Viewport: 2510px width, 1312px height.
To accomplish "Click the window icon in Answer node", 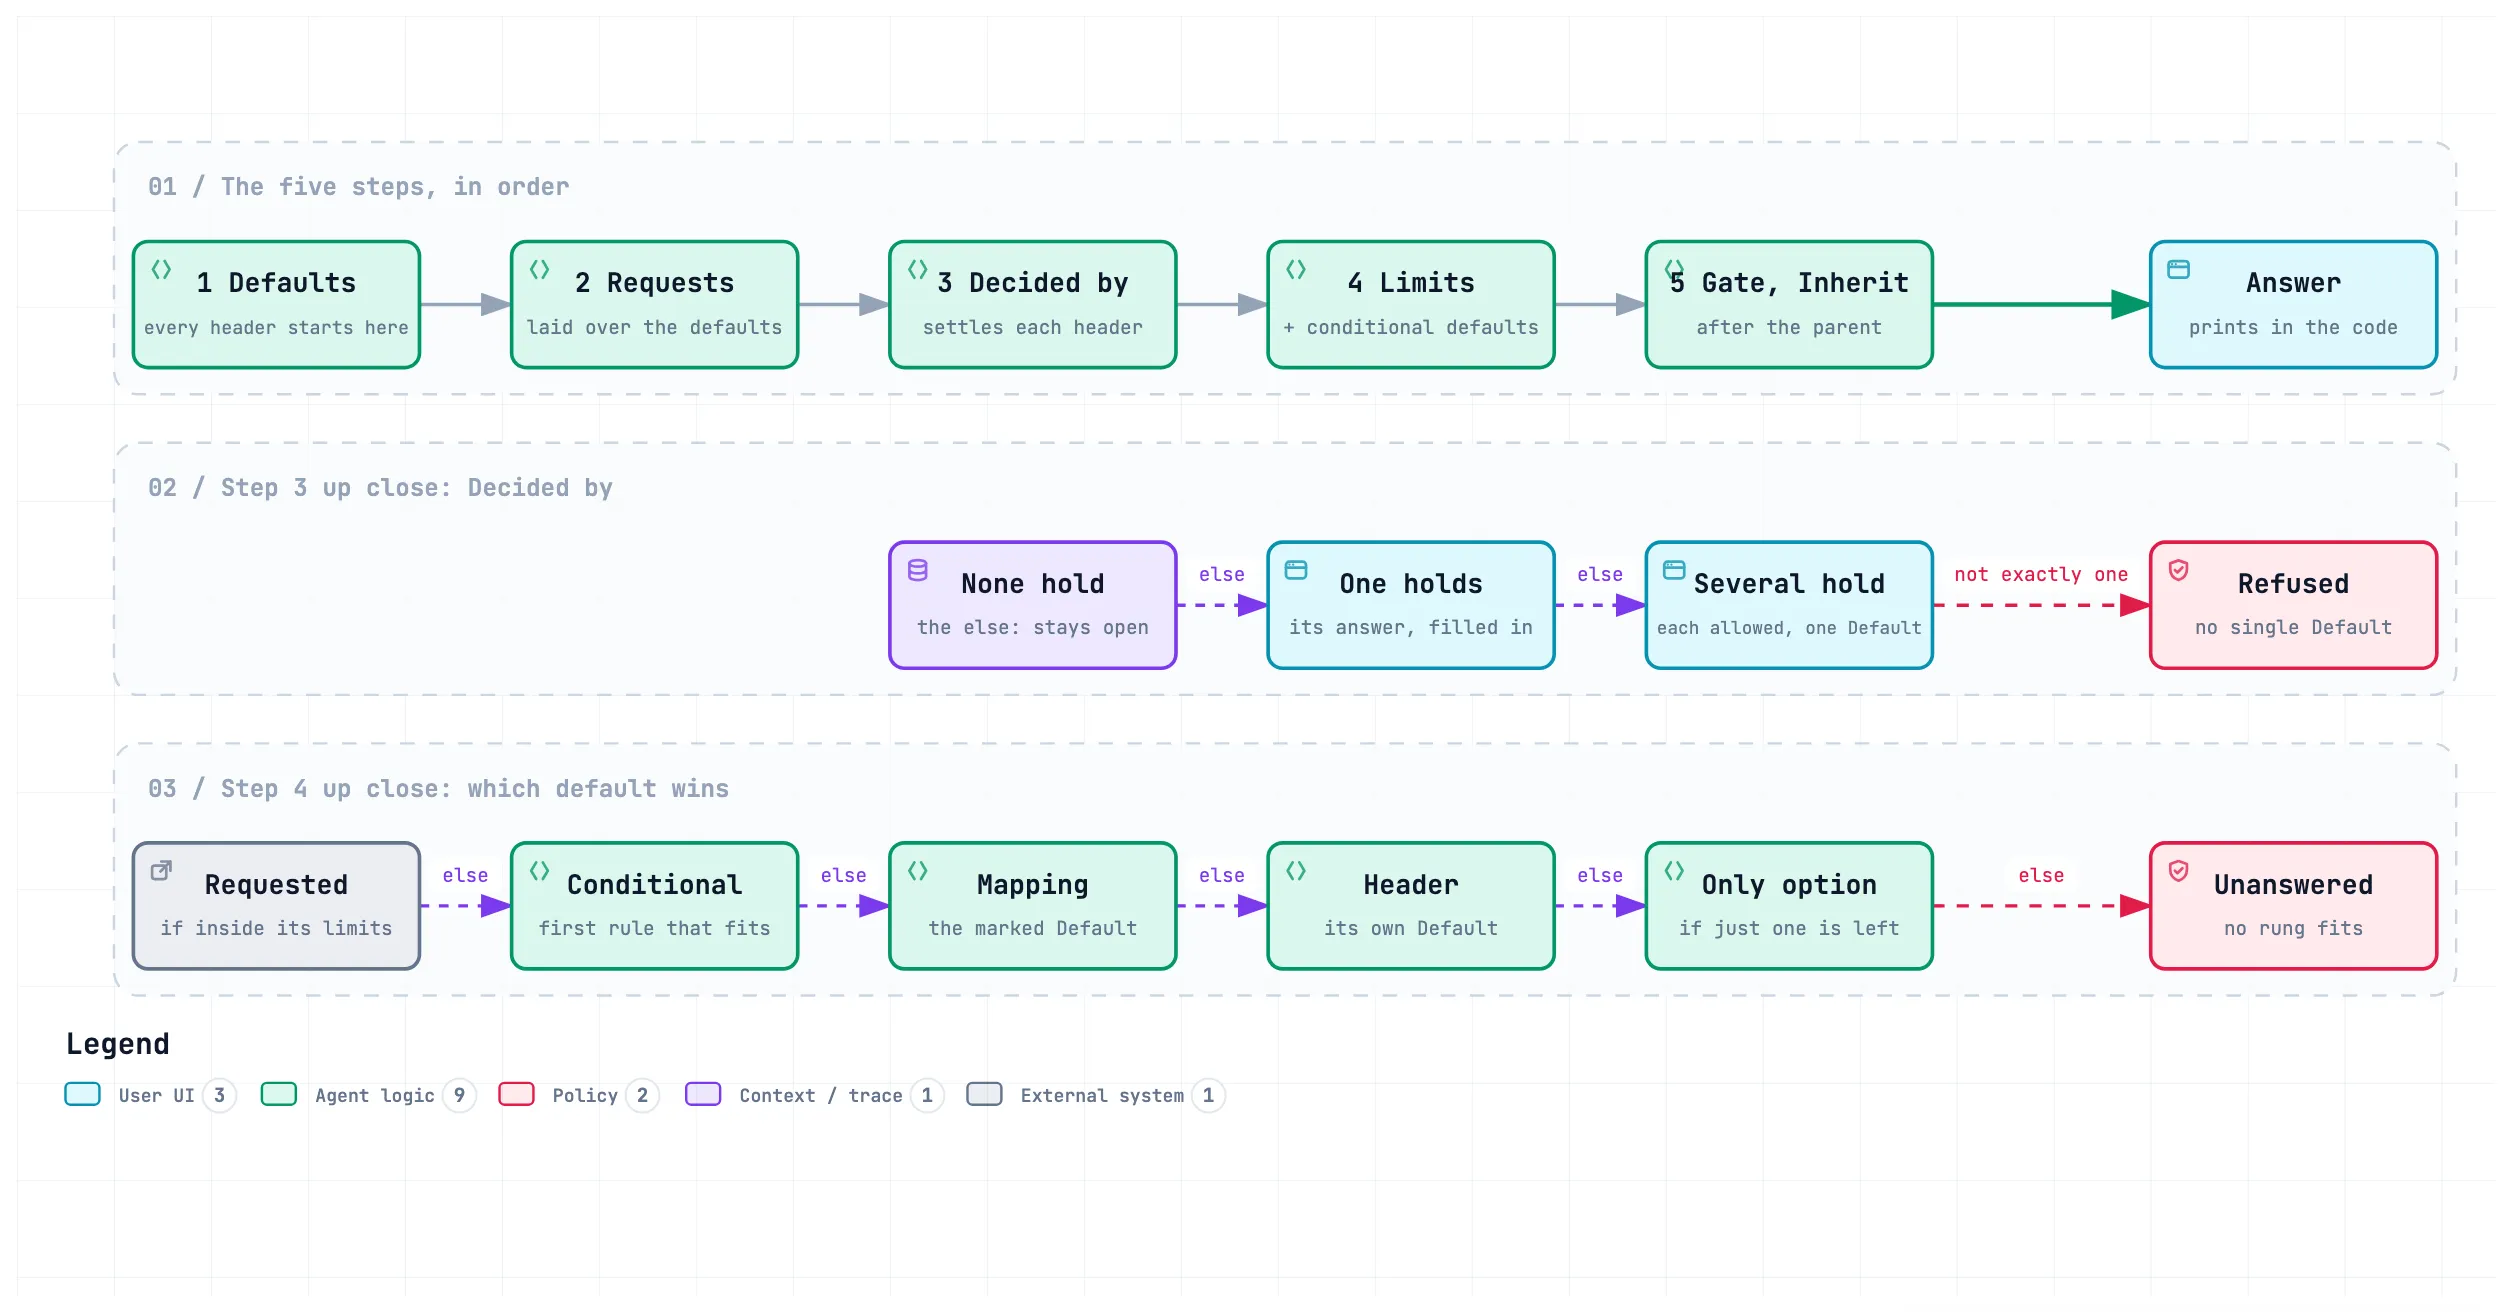I will 2179,269.
